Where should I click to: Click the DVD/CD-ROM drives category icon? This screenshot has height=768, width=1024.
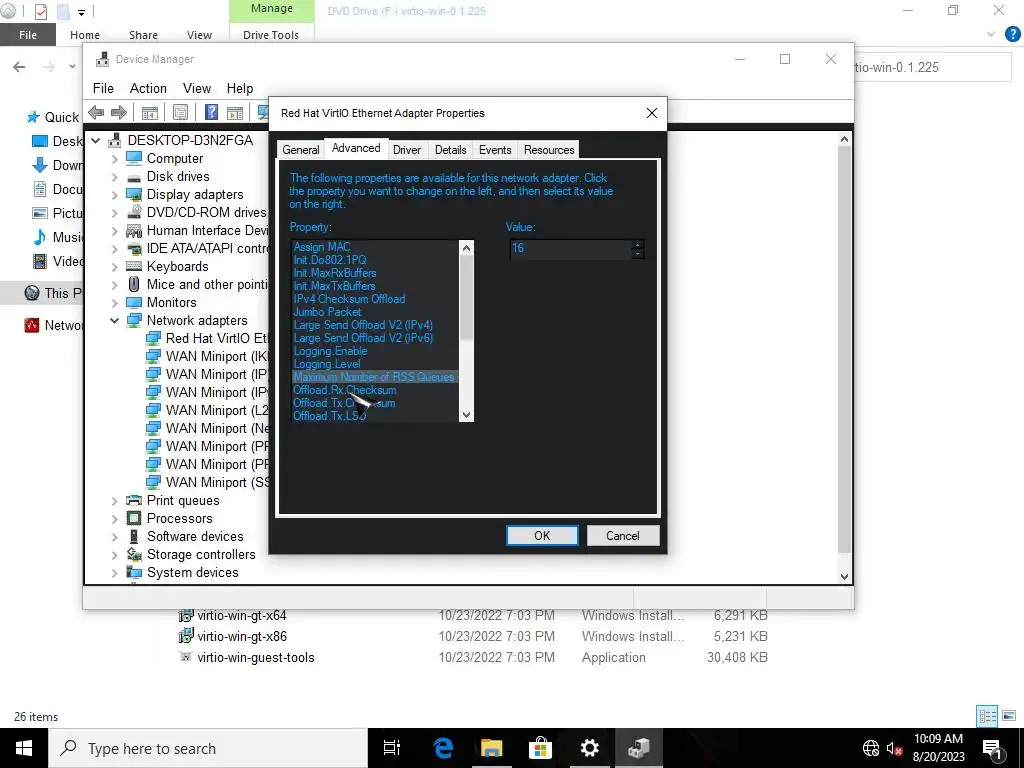pyautogui.click(x=134, y=212)
